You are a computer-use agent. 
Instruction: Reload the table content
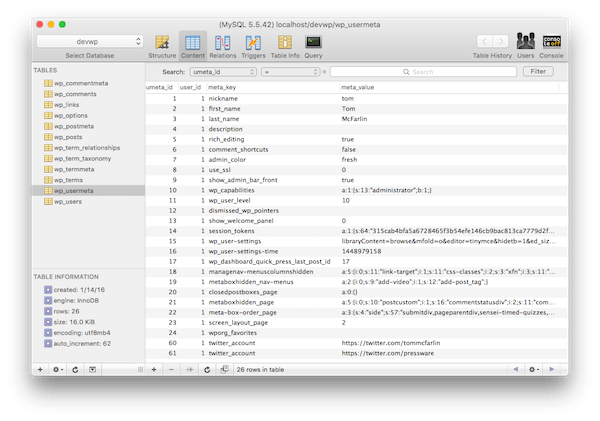(x=207, y=369)
